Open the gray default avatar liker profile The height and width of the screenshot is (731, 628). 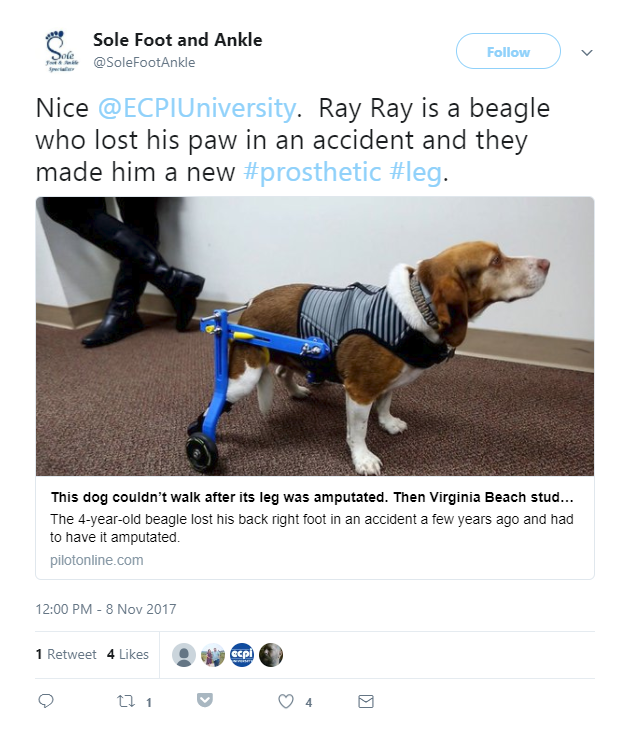184,654
